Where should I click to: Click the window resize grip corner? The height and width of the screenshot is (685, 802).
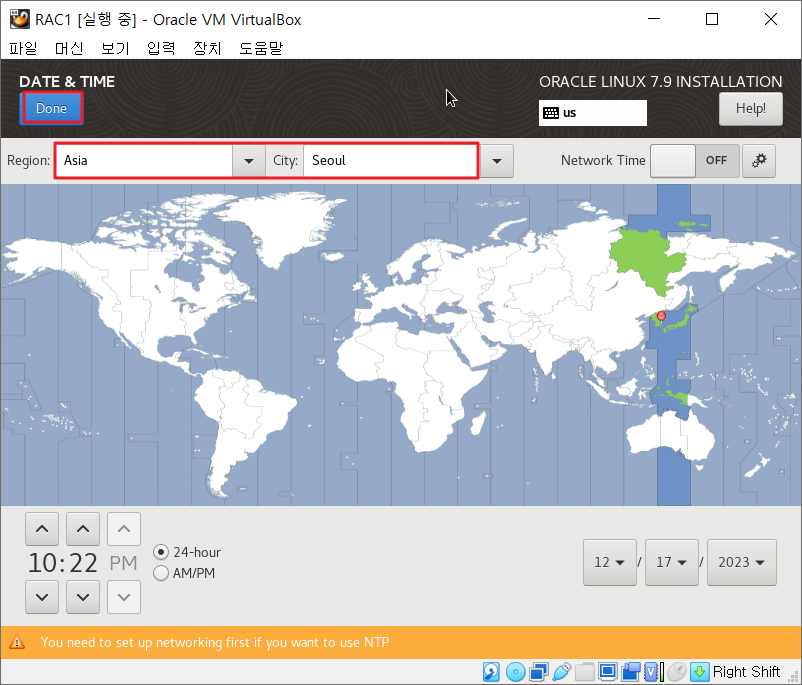tap(794, 676)
